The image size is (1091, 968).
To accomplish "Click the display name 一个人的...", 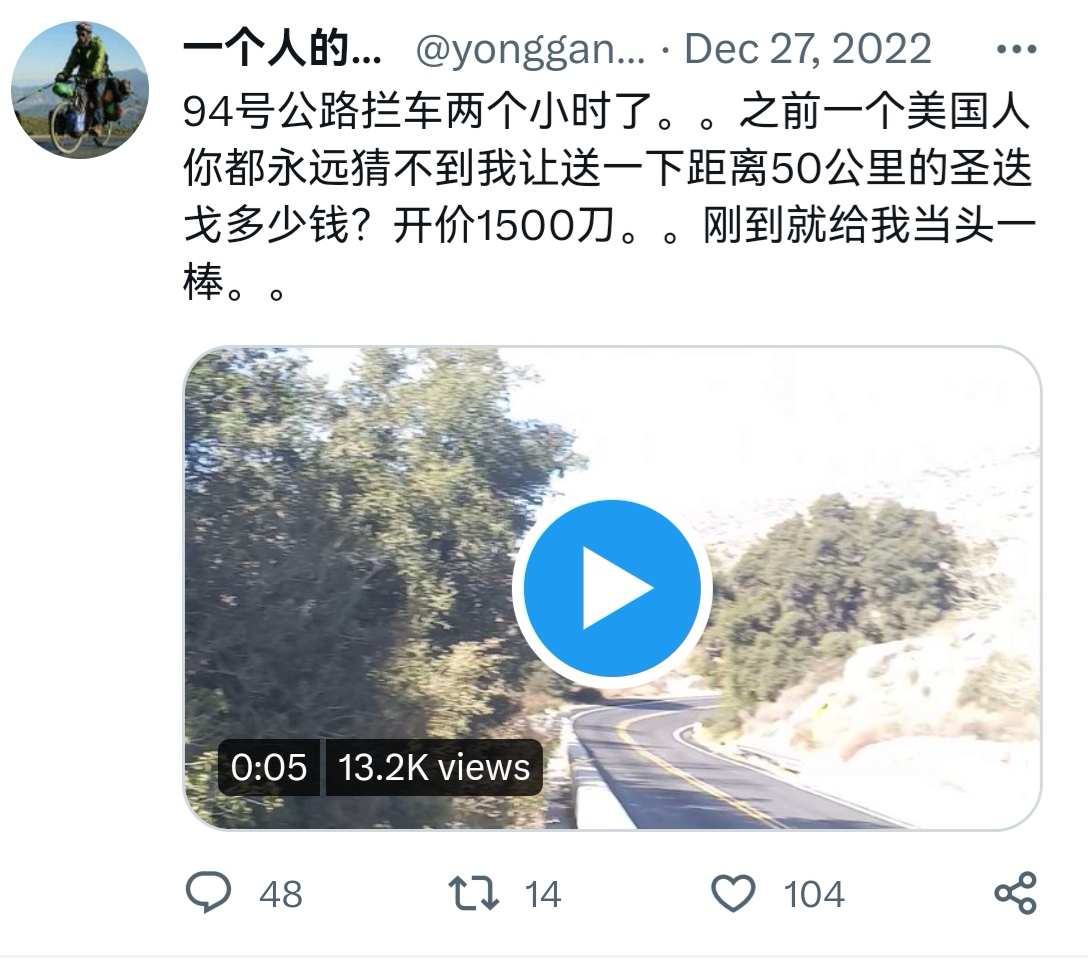I will [x=282, y=49].
